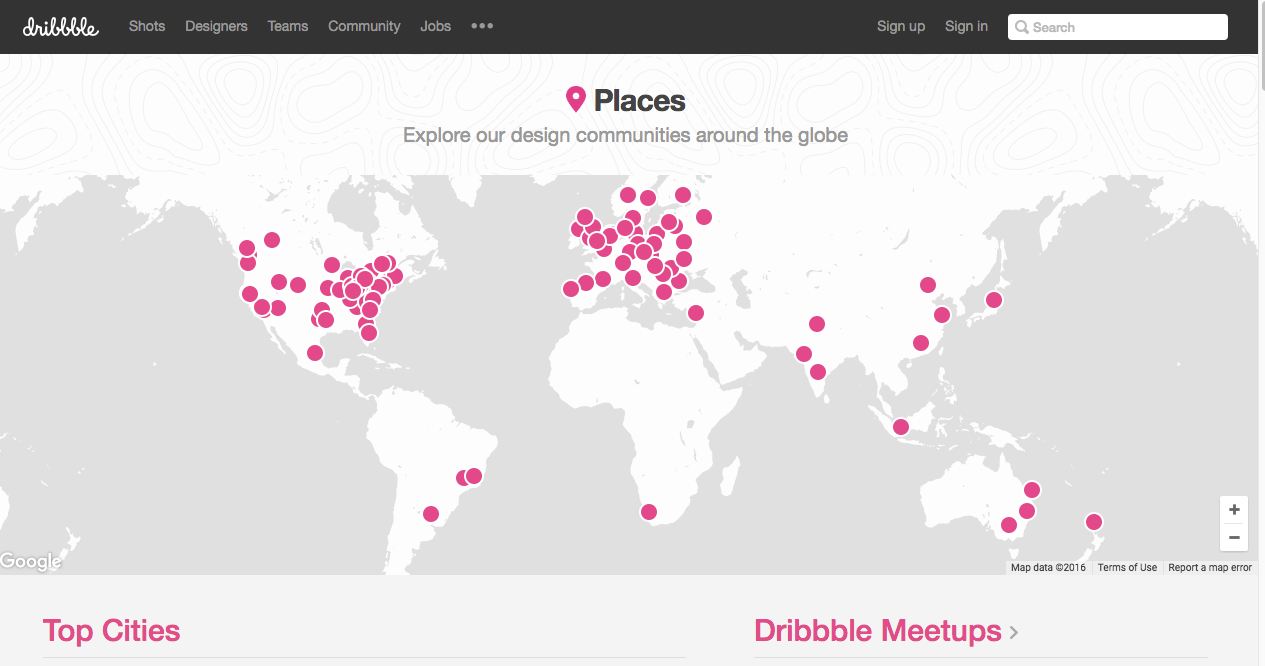
Task: Open the Designers nav item
Action: [x=216, y=26]
